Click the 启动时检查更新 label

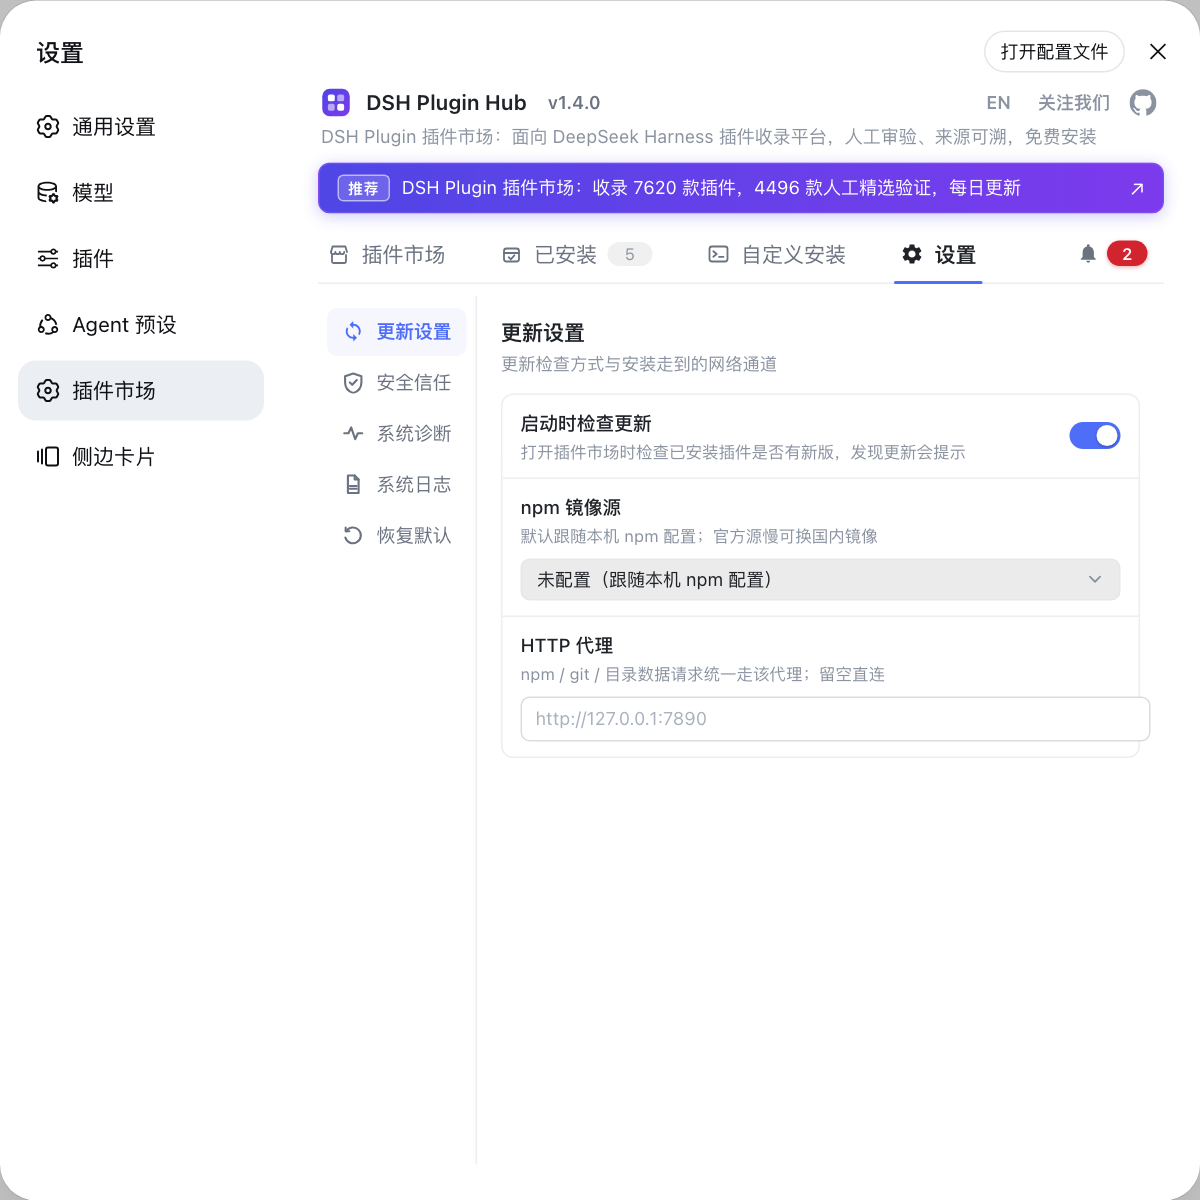tap(586, 424)
